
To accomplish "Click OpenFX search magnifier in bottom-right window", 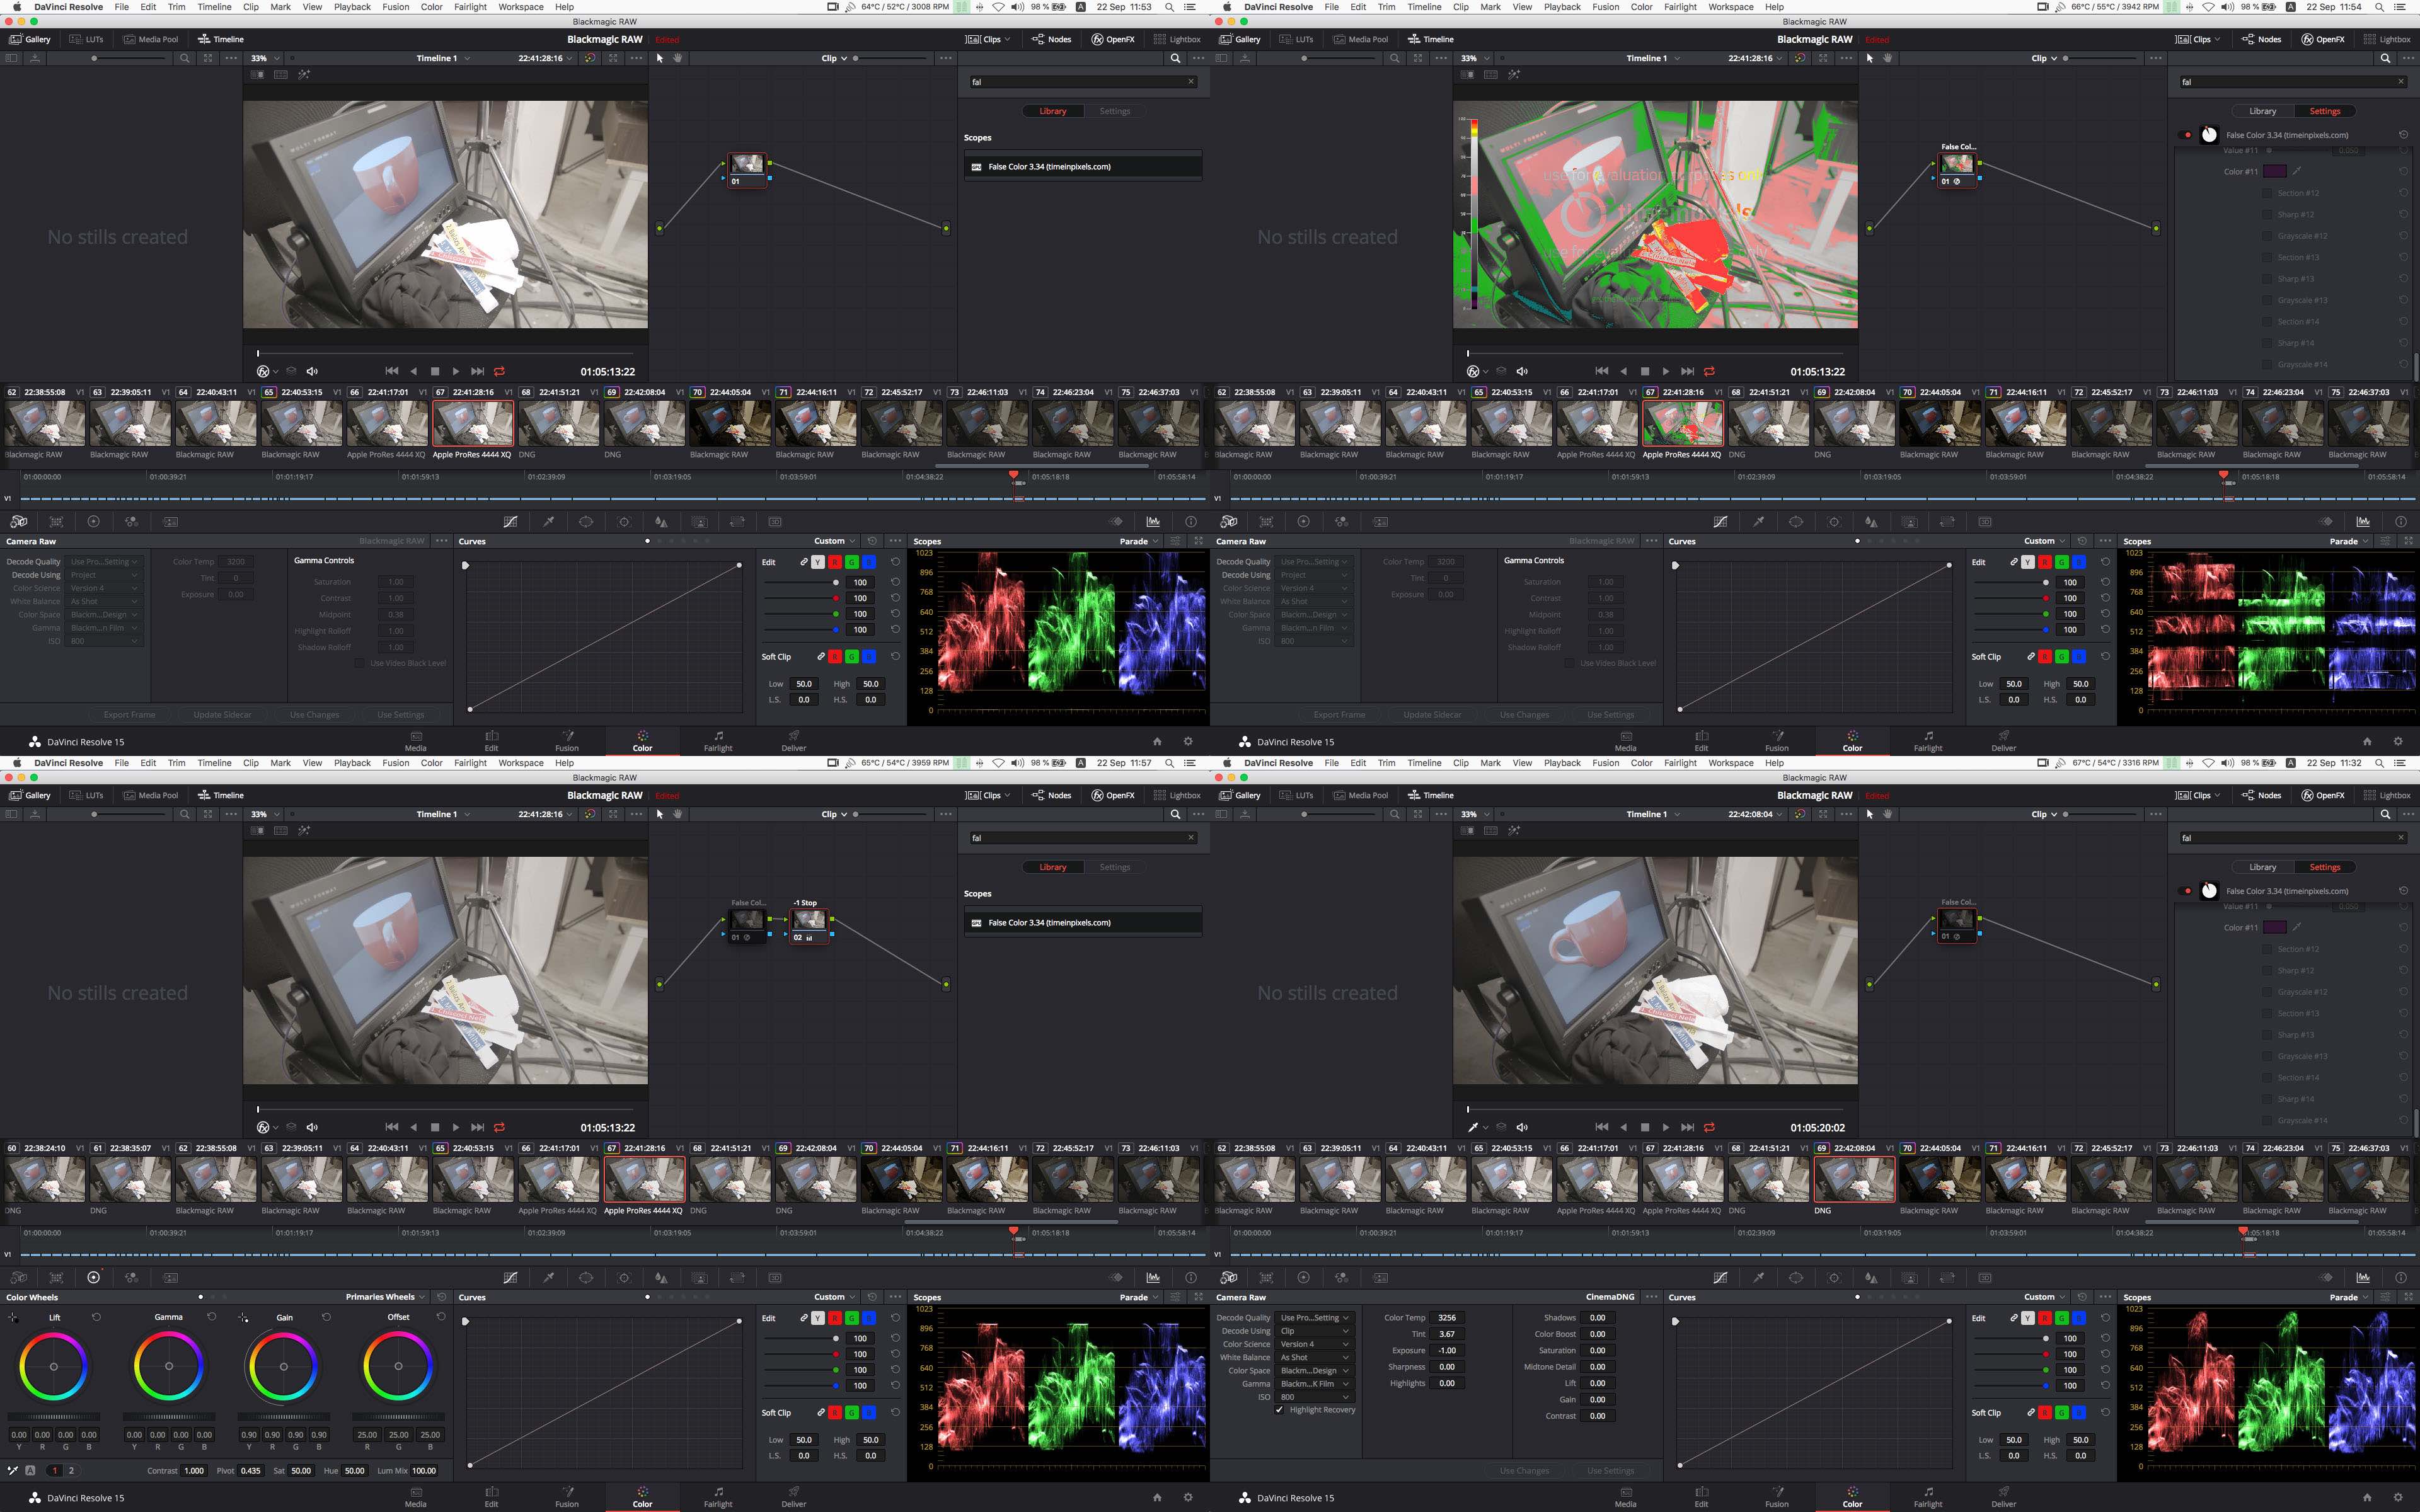I will tap(2386, 814).
